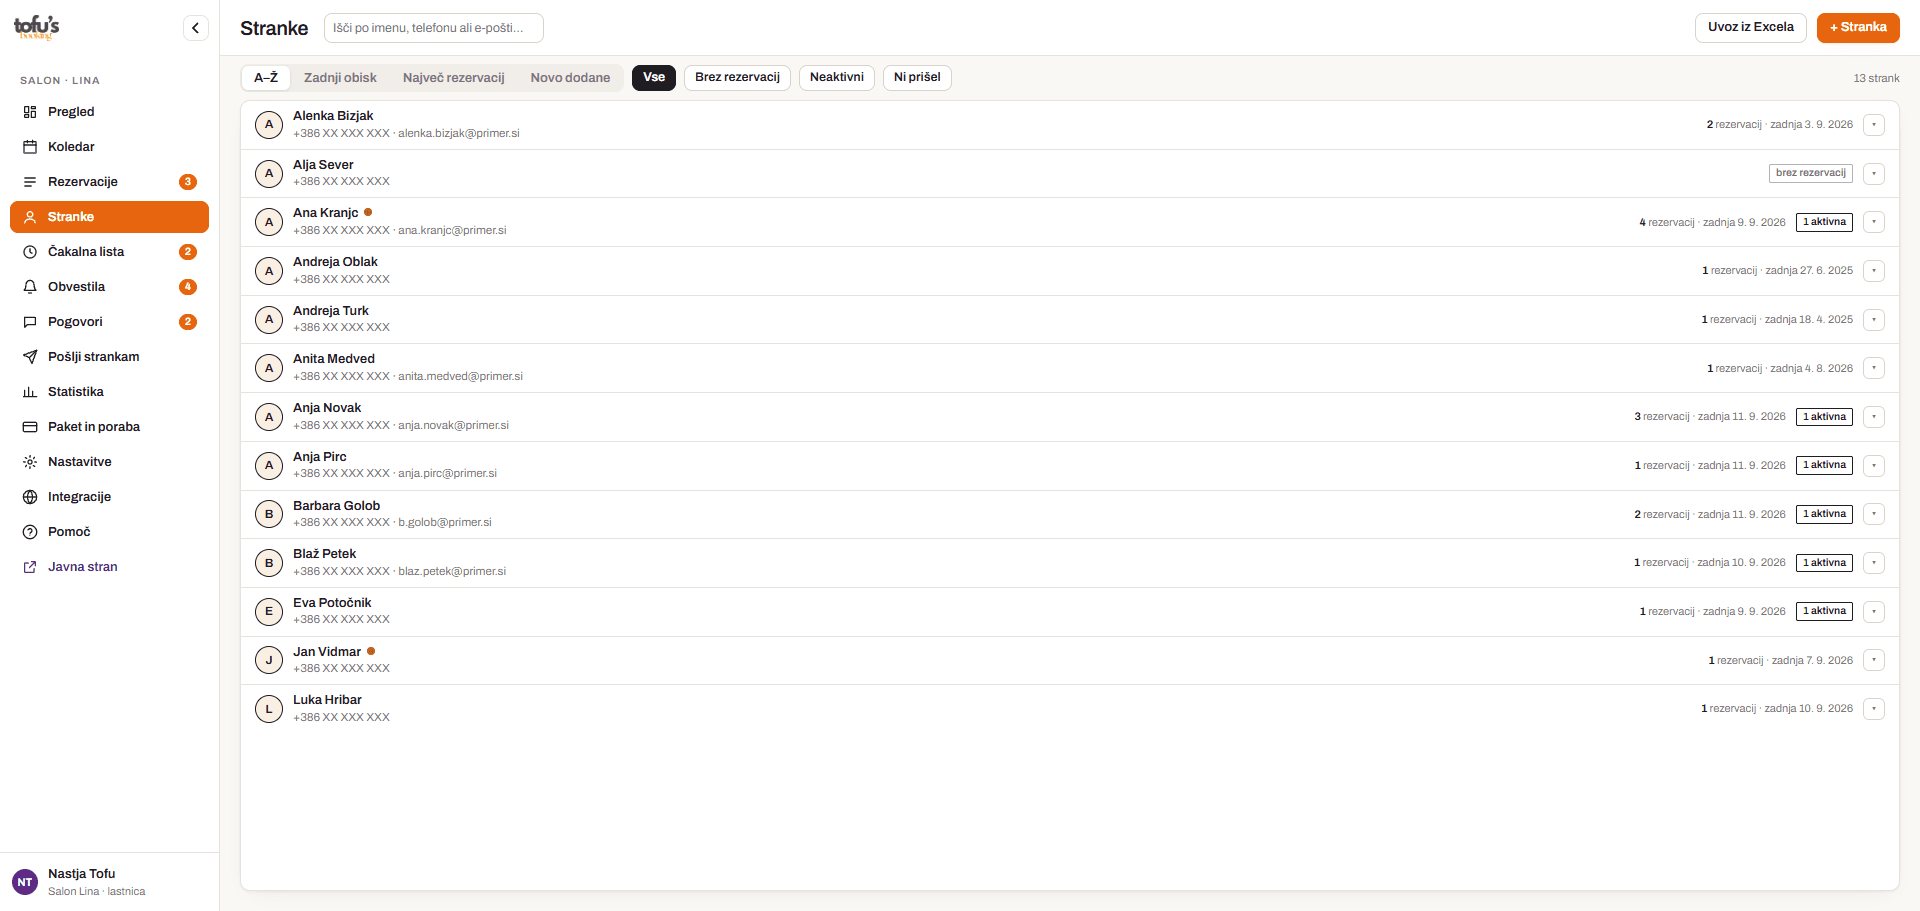Open the Statistika chart icon

[30, 392]
